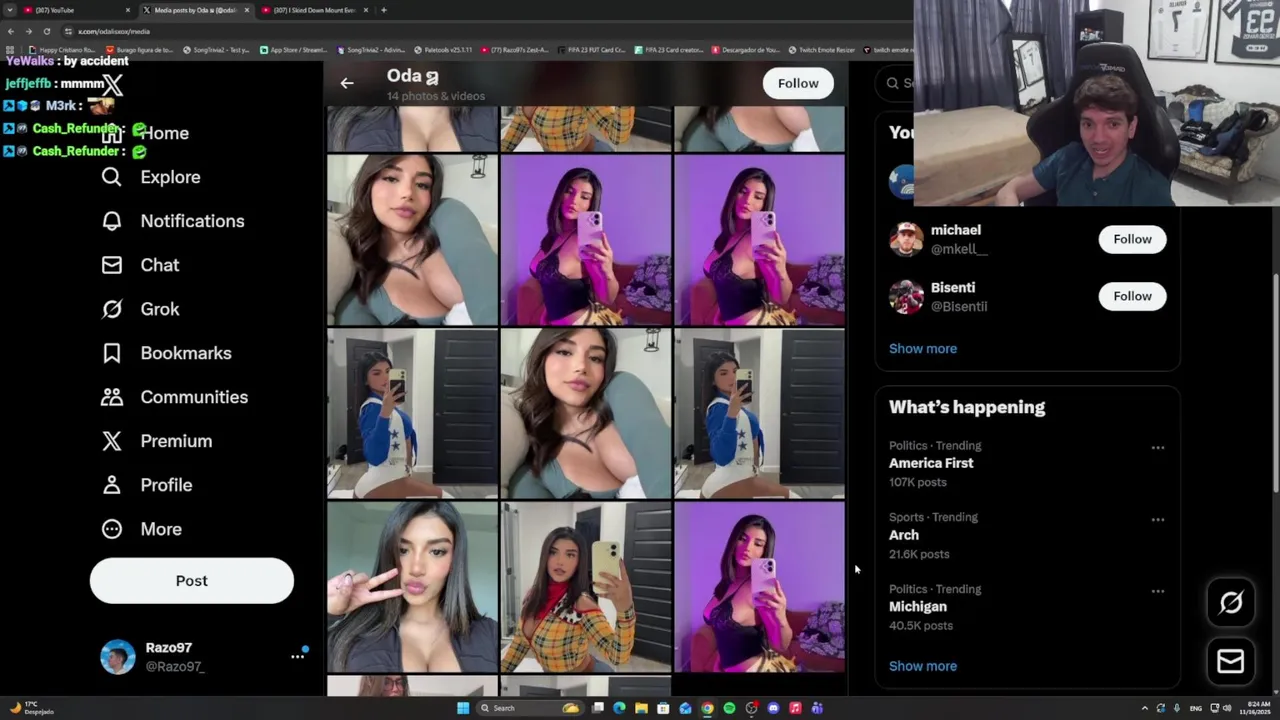This screenshot has height=720, width=1280.
Task: Open Communities people icon in sidebar
Action: pyautogui.click(x=111, y=397)
